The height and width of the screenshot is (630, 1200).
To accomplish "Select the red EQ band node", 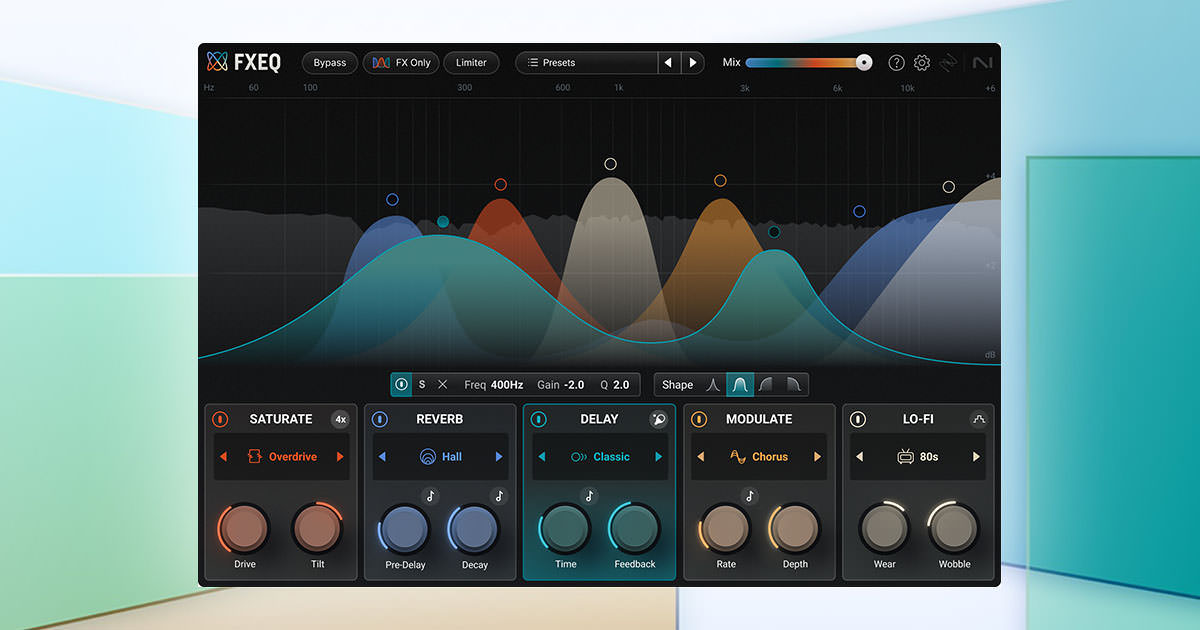I will point(501,185).
